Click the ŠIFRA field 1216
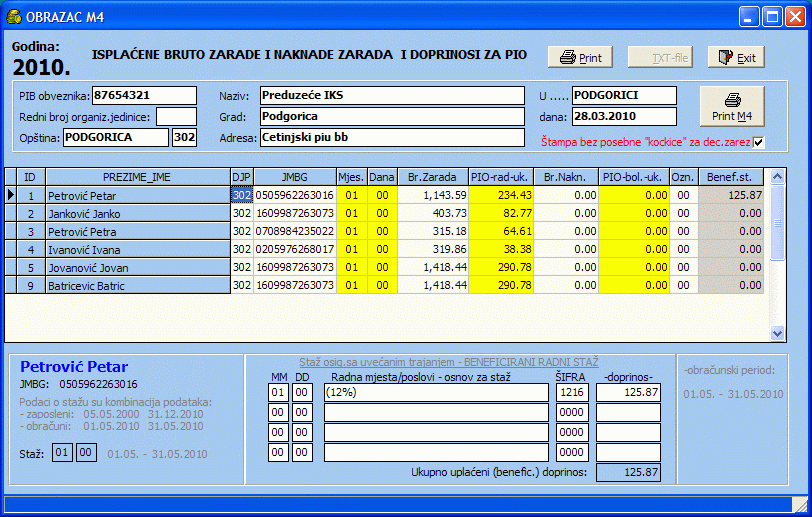 tap(572, 393)
